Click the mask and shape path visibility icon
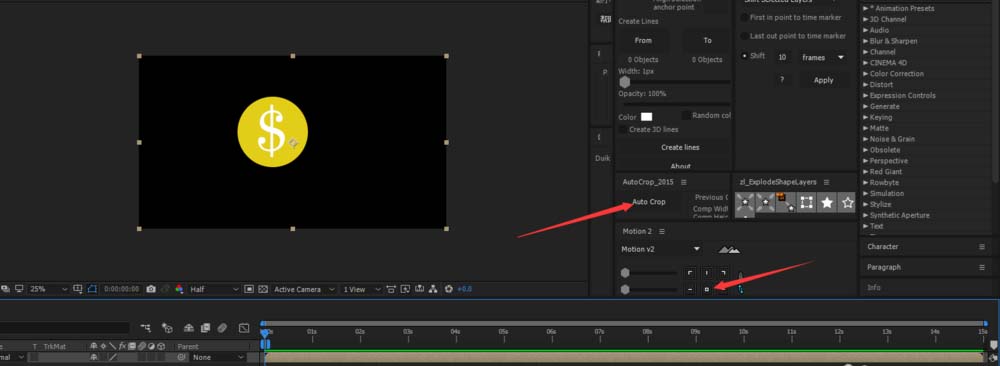 92,289
